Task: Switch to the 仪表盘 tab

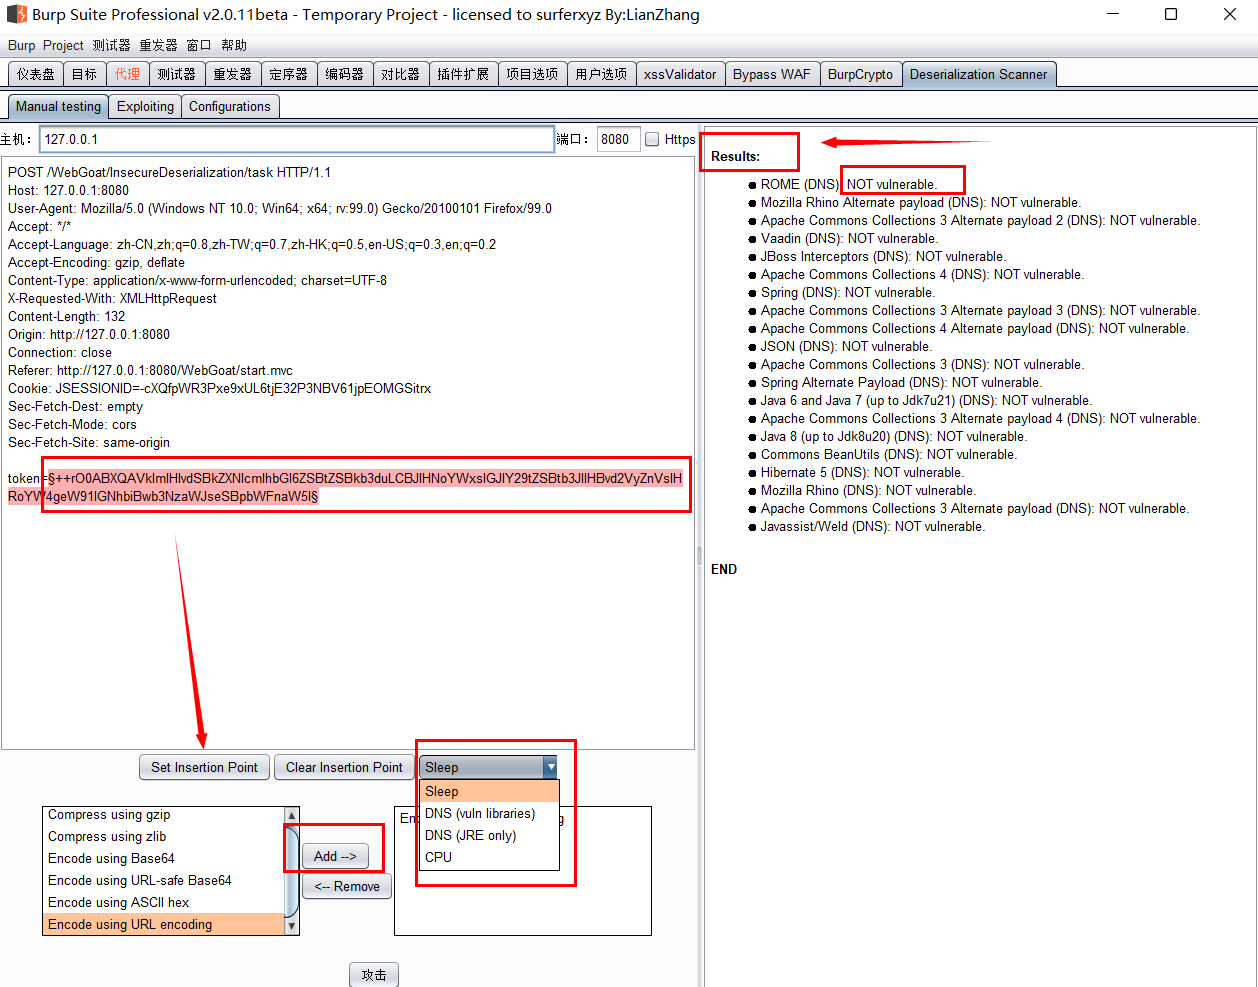Action: click(35, 74)
